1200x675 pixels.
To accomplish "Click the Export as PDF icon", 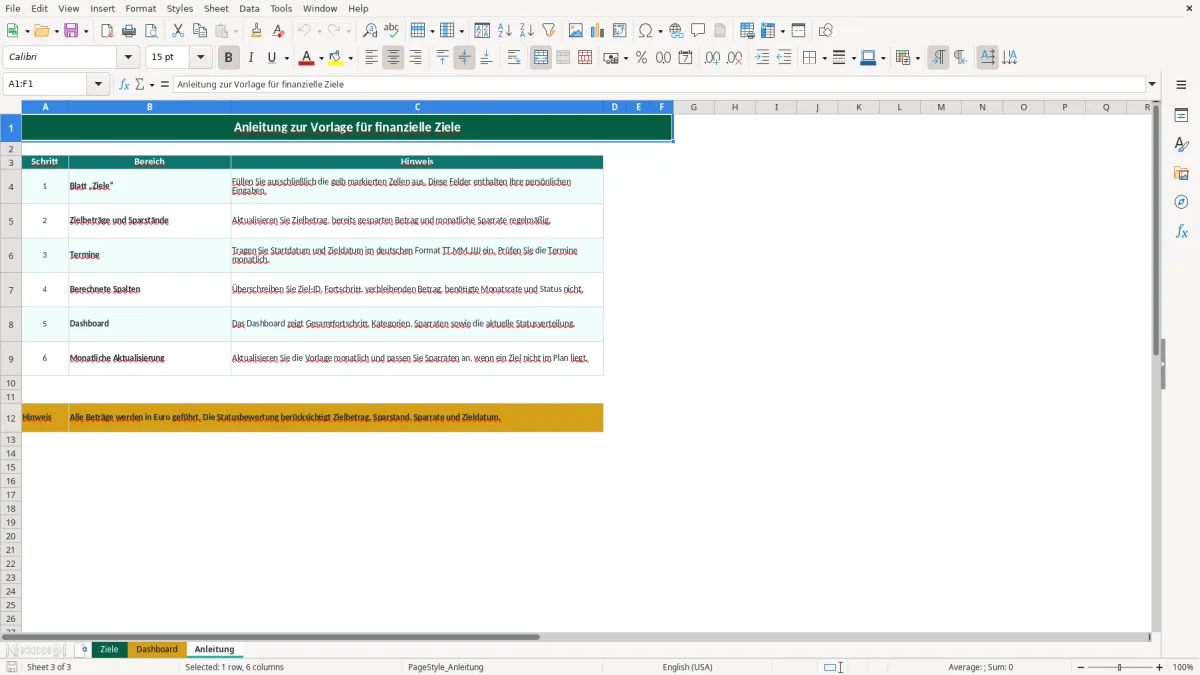I will (x=107, y=31).
